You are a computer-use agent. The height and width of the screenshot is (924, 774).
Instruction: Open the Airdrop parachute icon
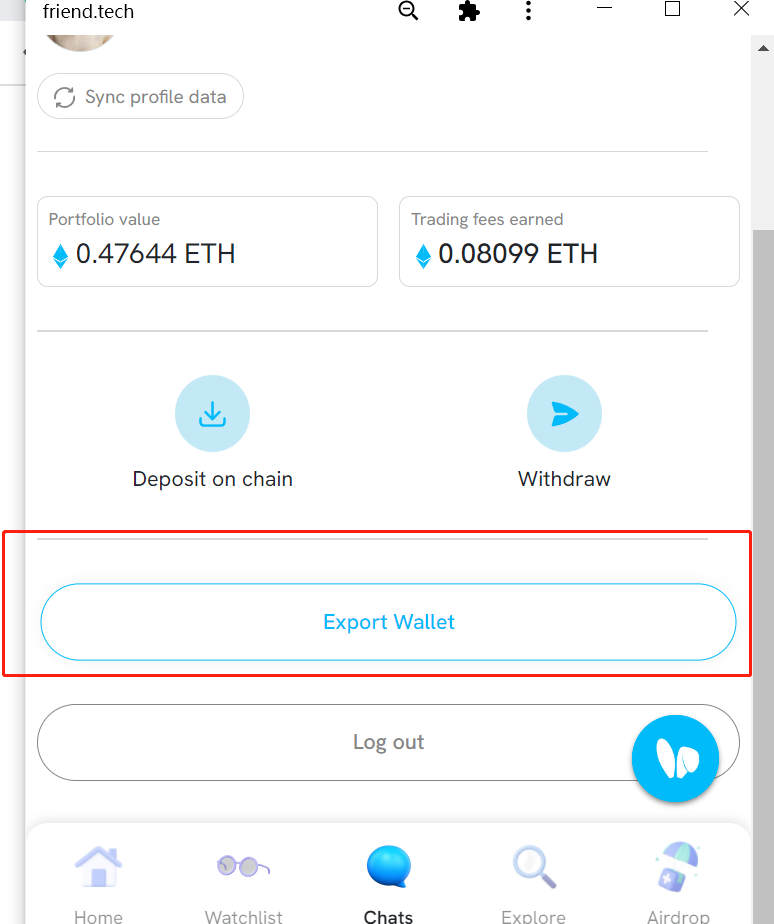(677, 866)
